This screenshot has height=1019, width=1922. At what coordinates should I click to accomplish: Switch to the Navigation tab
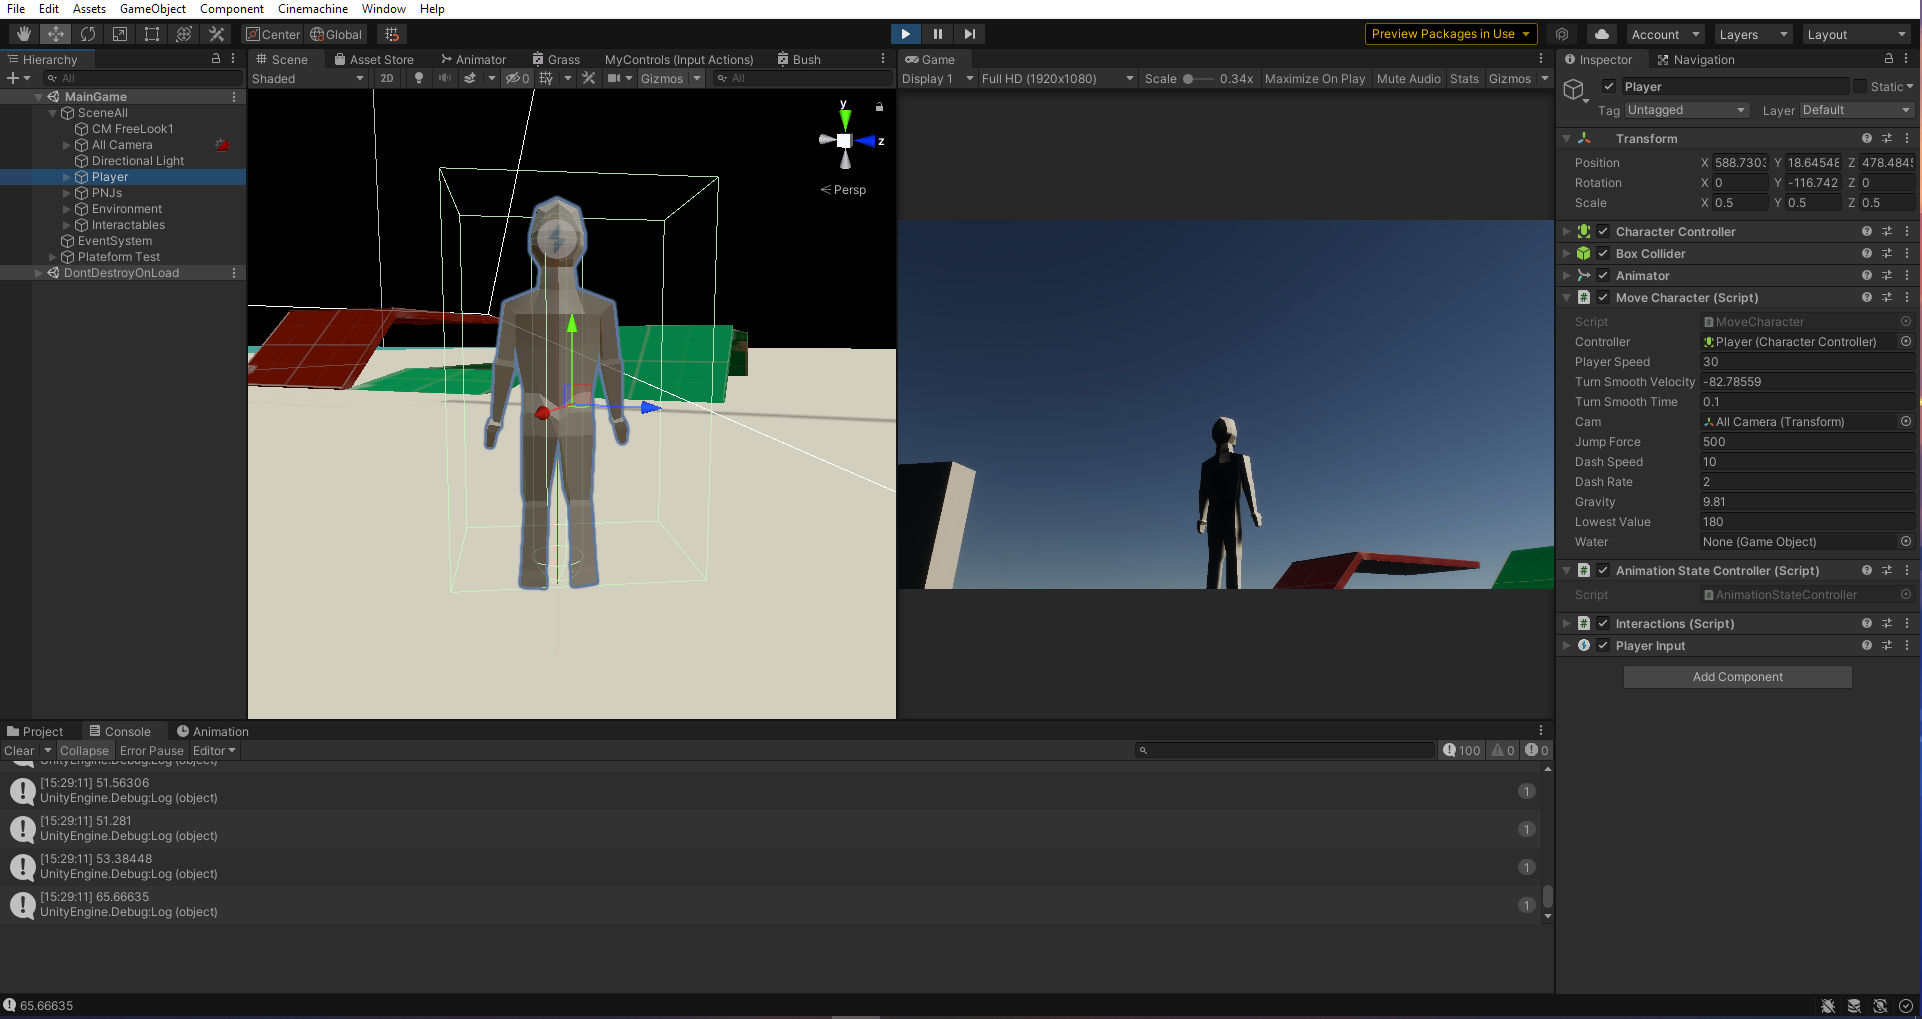pos(1696,59)
